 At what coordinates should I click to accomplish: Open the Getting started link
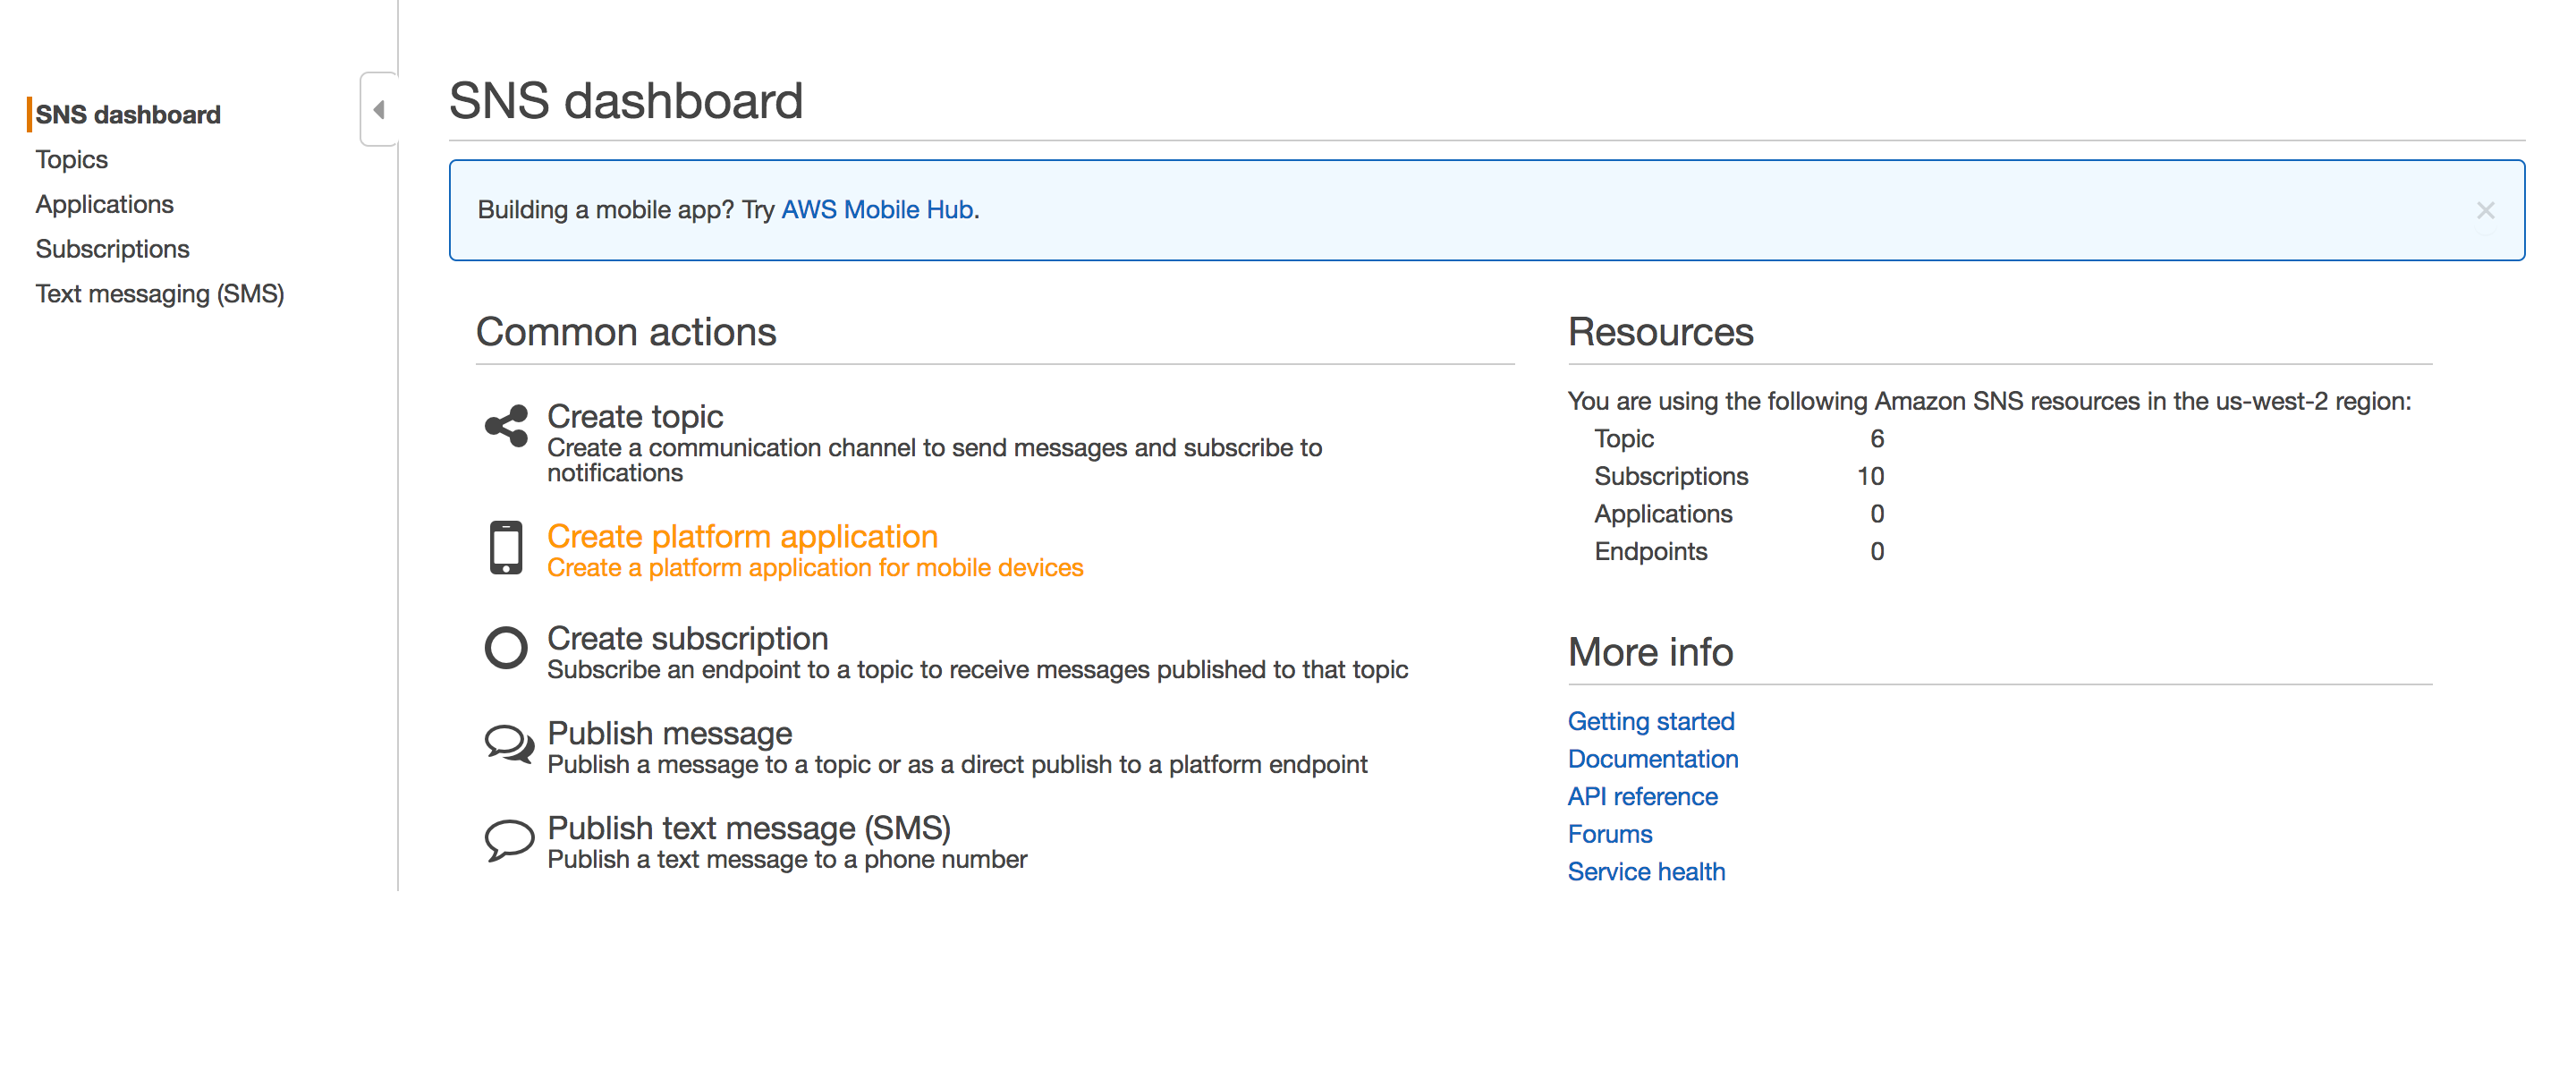coord(1650,721)
